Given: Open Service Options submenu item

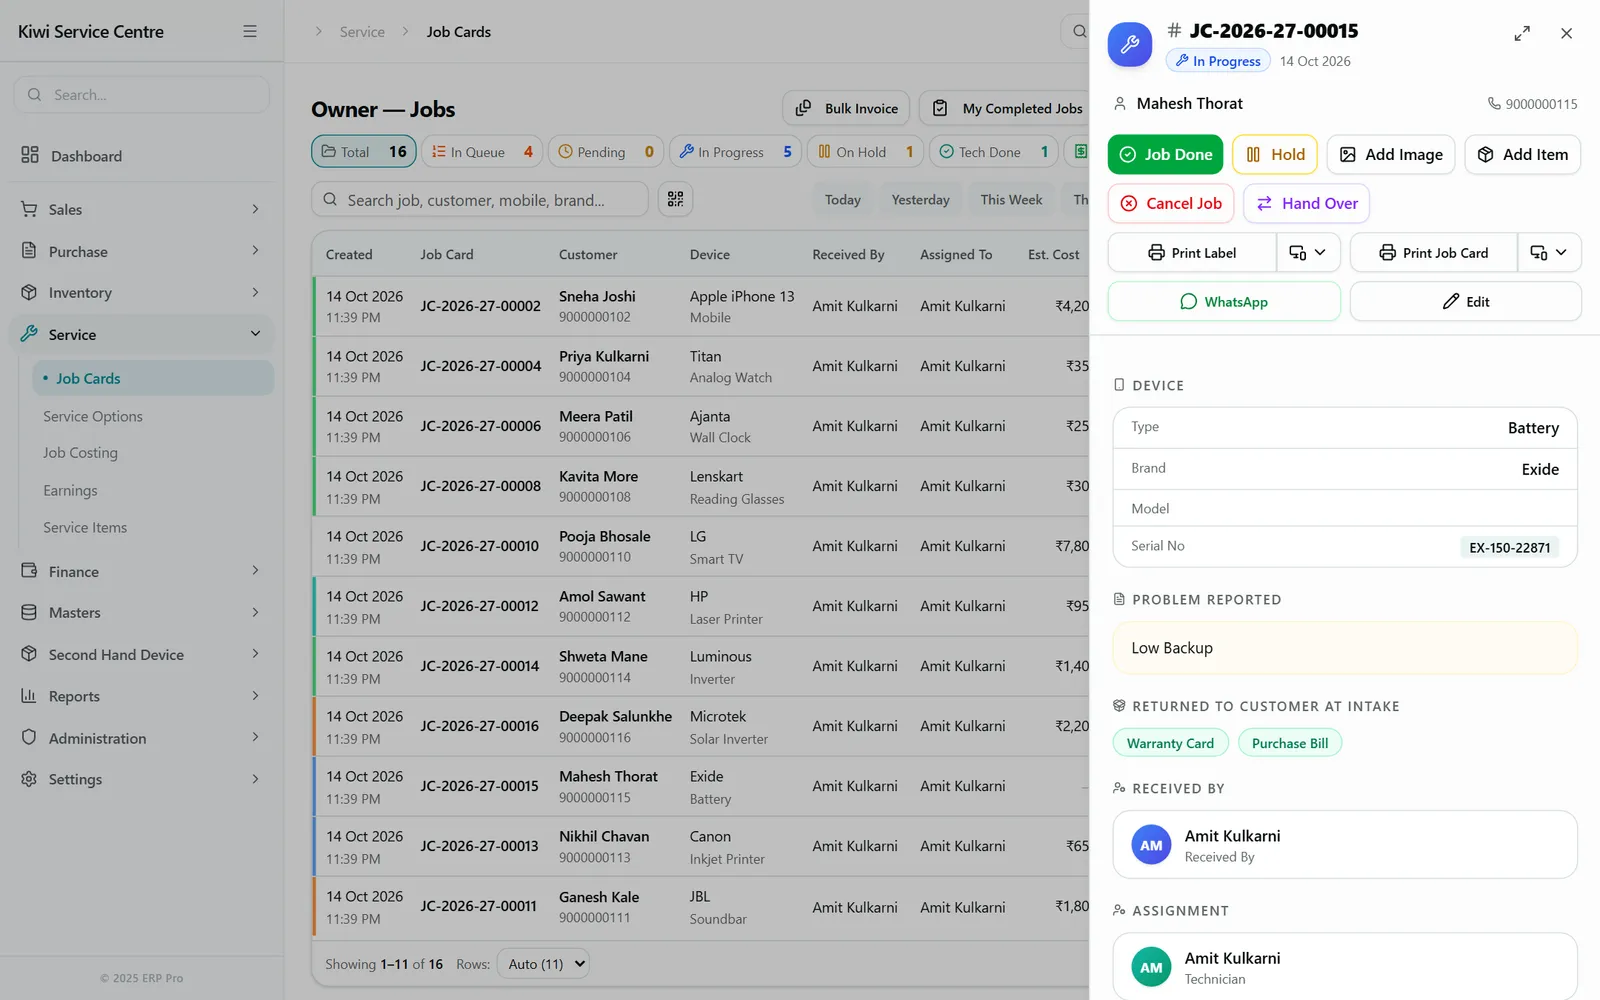Looking at the screenshot, I should click(x=93, y=416).
